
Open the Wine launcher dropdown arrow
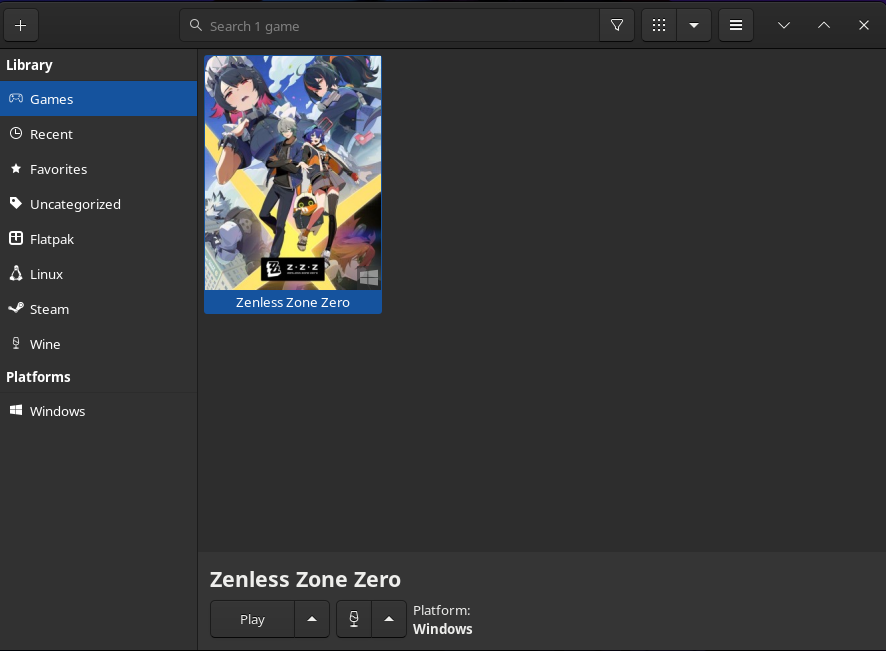click(389, 619)
